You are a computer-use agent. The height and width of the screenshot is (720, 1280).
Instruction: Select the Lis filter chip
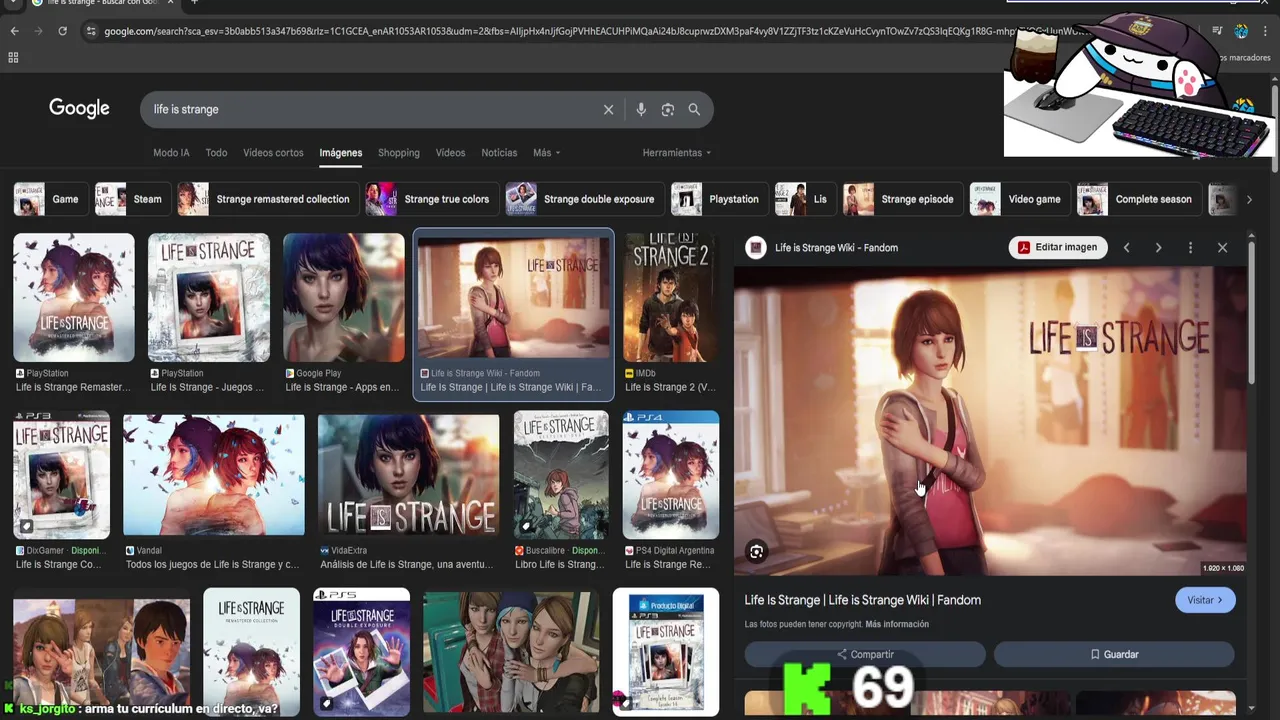point(804,199)
